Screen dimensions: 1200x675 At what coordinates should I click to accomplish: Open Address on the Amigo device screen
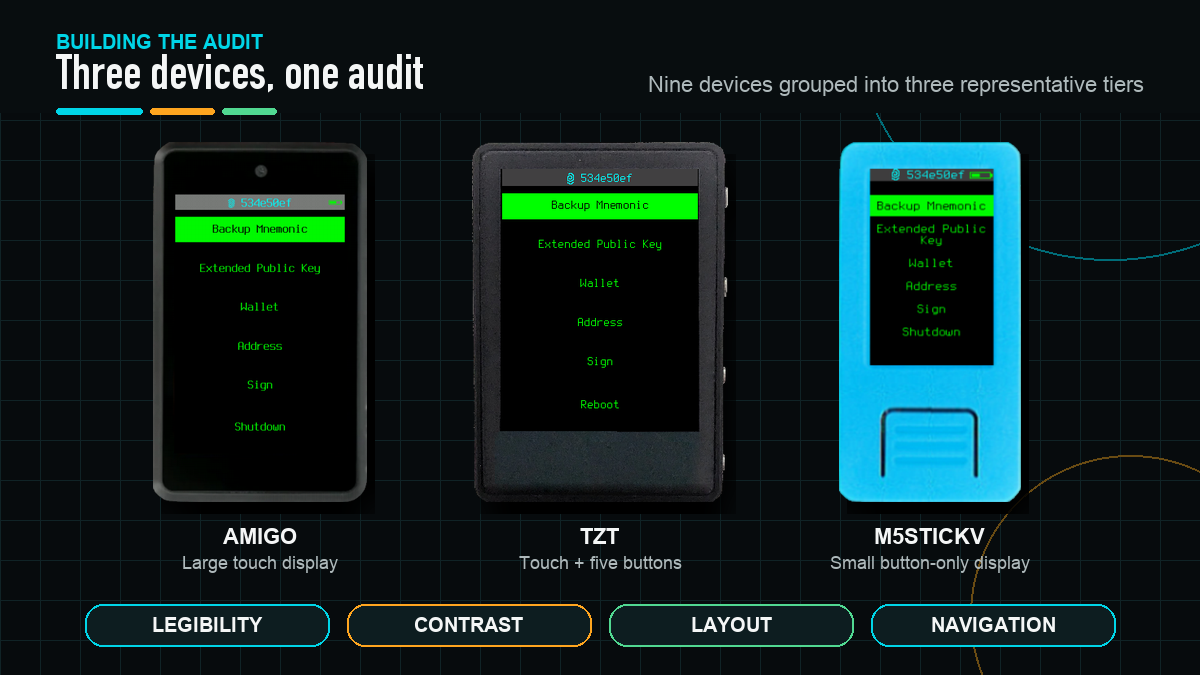260,346
